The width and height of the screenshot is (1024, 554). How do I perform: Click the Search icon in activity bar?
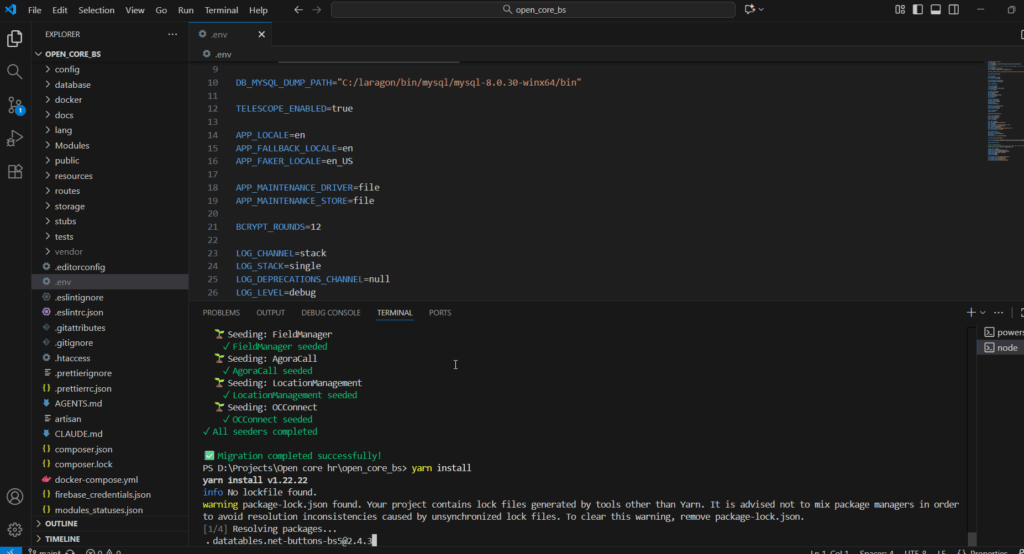15,72
